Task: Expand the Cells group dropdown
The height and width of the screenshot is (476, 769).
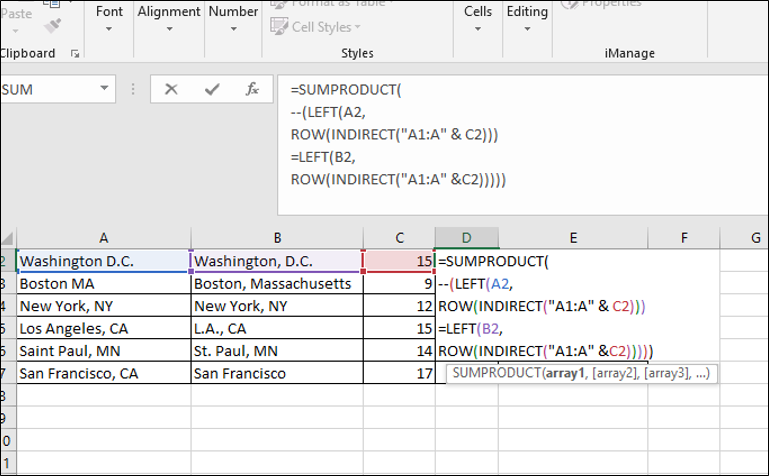Action: click(478, 29)
